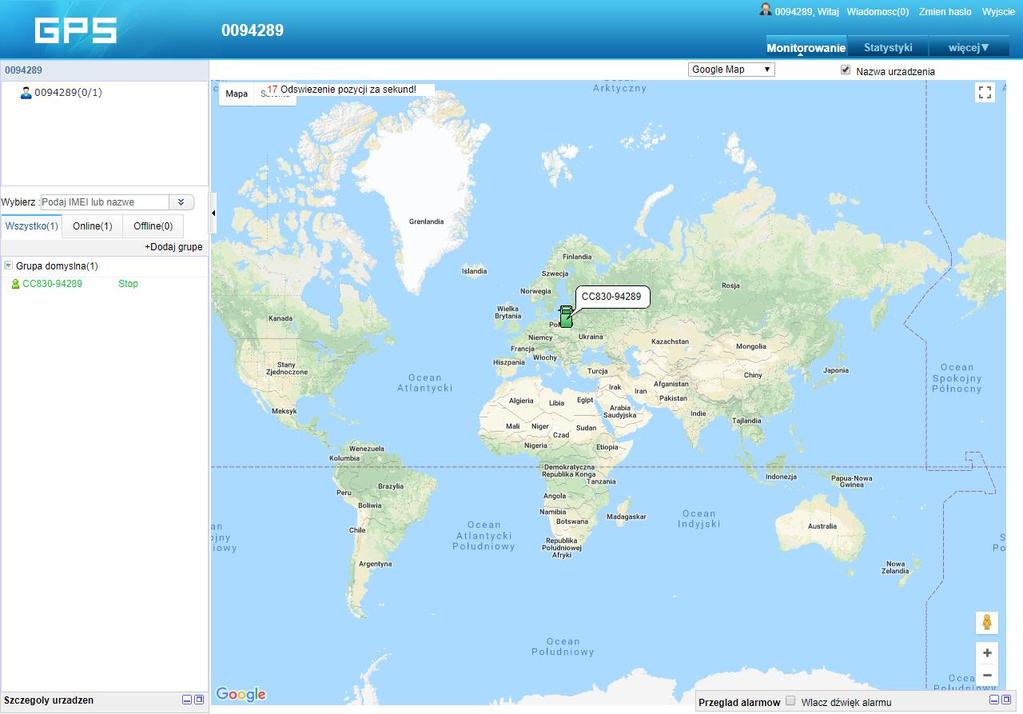Viewport: 1023px width, 714px height.
Task: Open Statystyki tab
Action: [x=887, y=48]
